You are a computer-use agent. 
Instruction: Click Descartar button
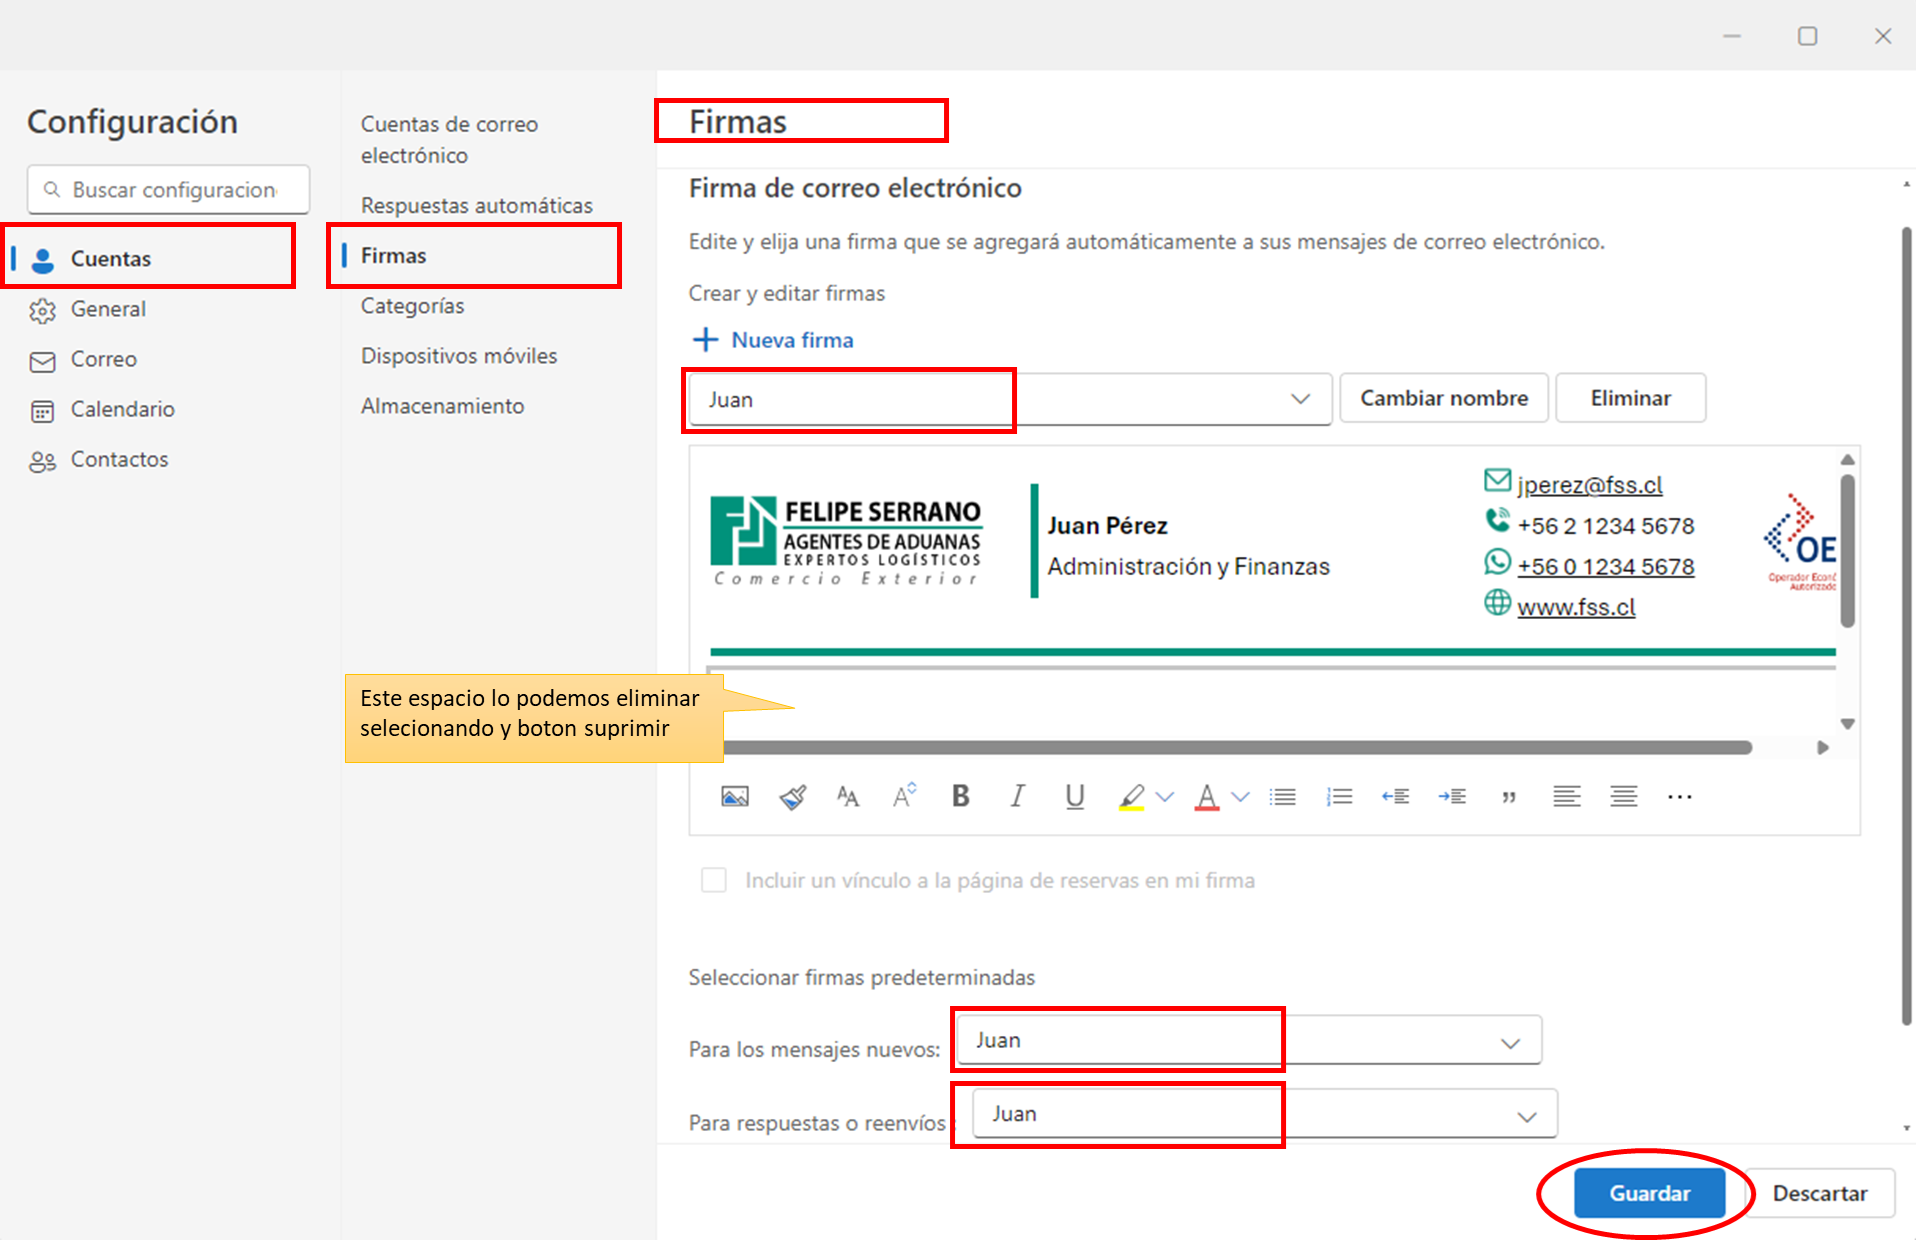point(1820,1193)
